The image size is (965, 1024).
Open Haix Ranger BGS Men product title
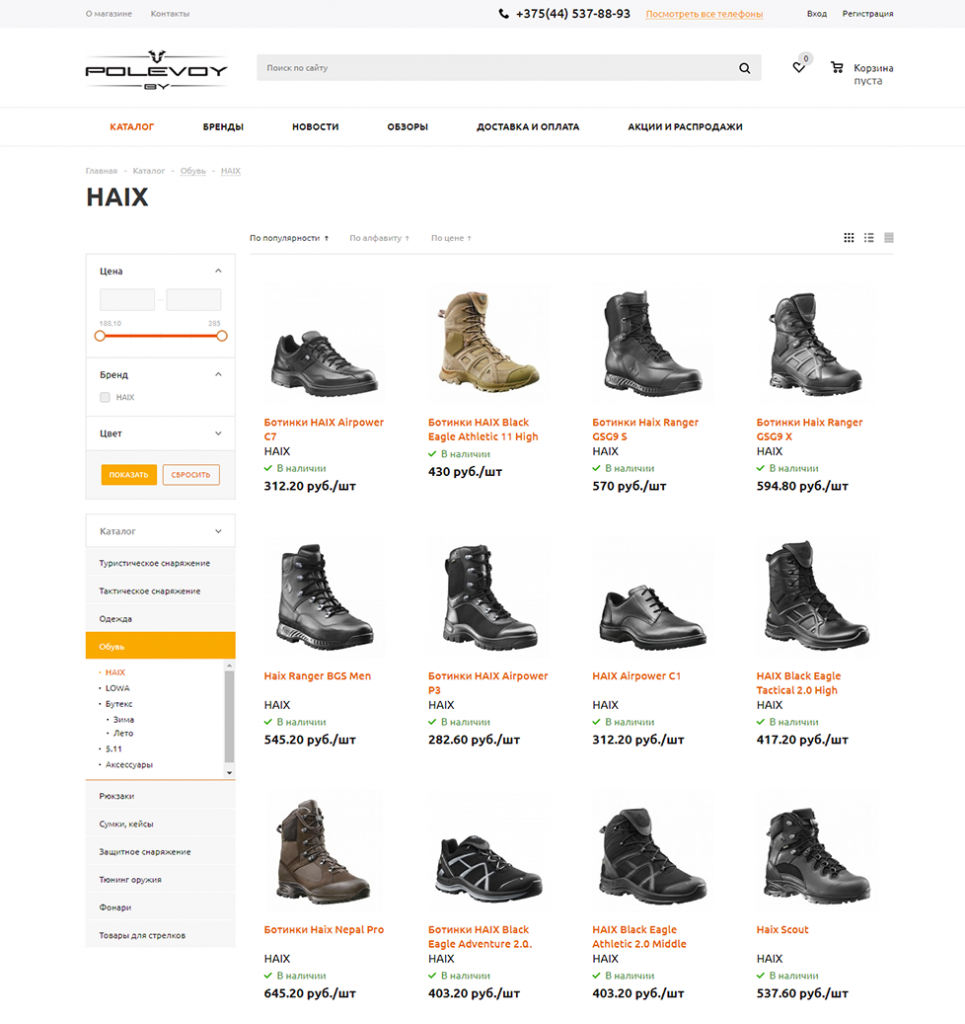coord(317,676)
